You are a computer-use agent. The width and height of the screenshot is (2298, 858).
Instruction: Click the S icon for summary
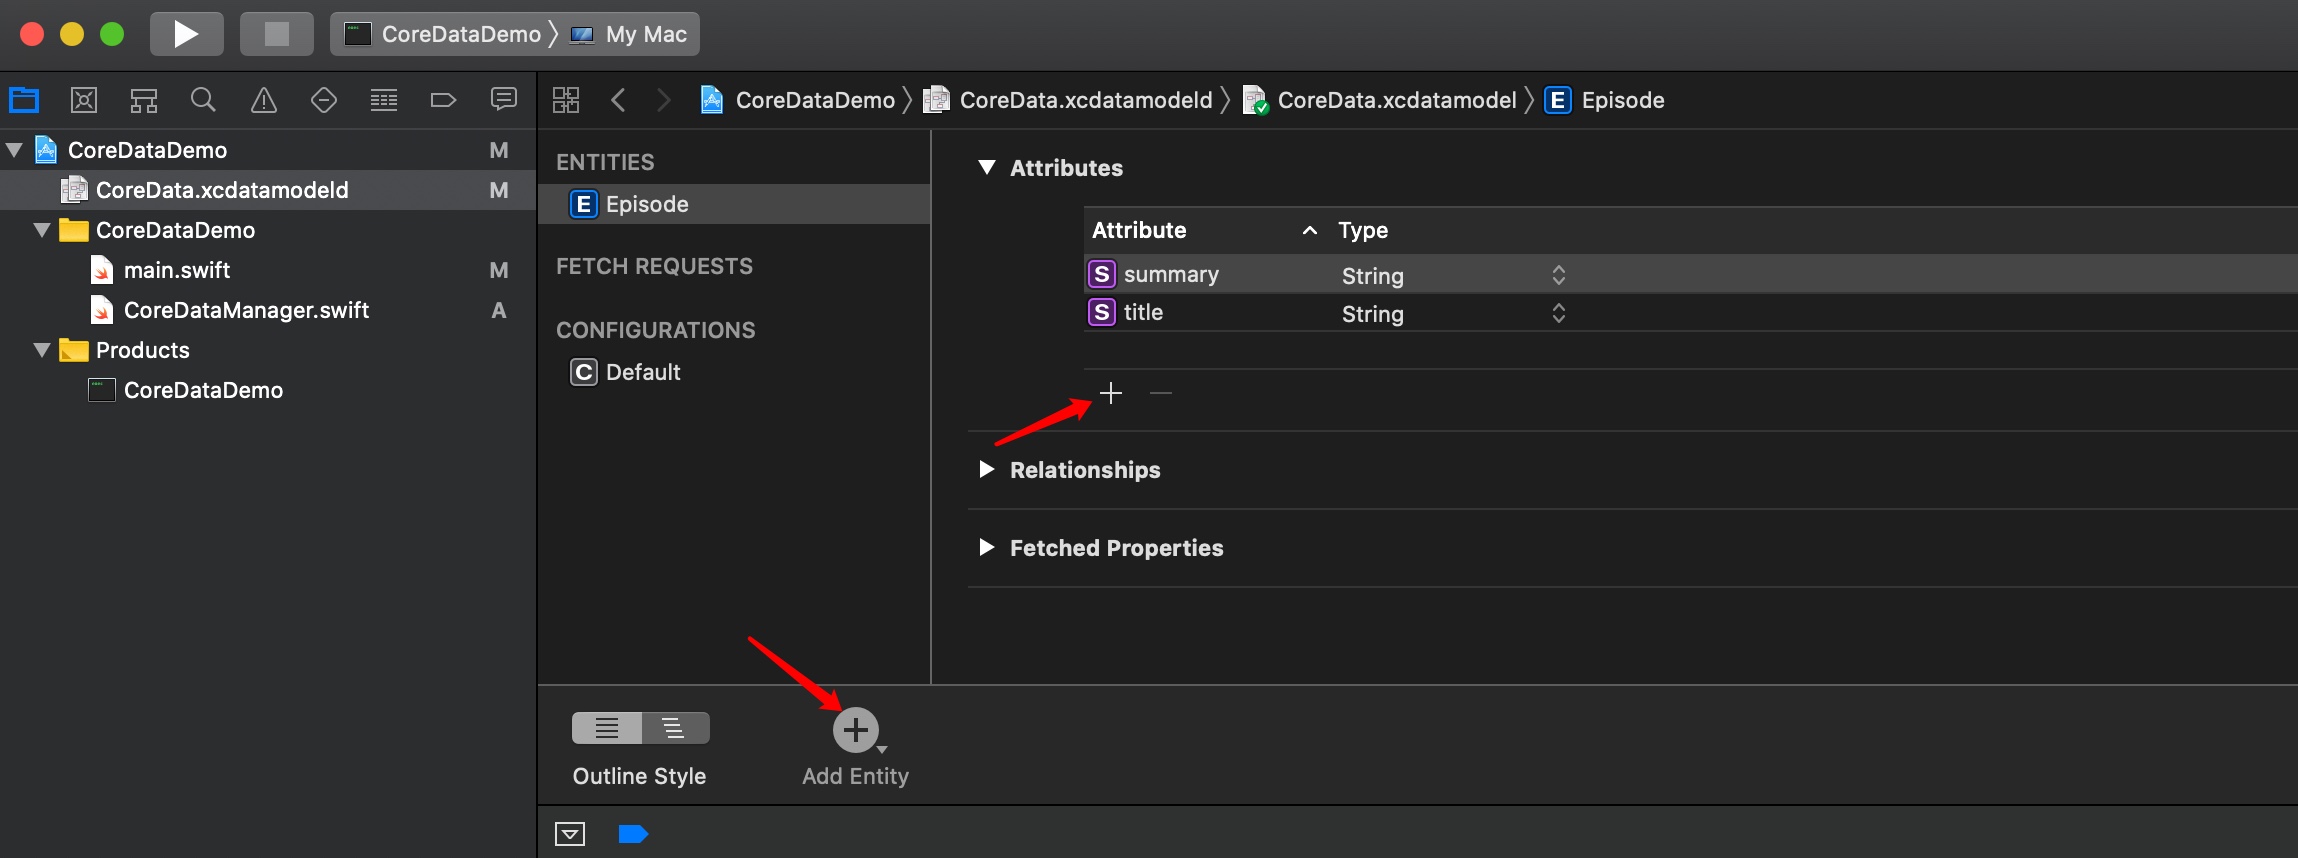tap(1102, 274)
